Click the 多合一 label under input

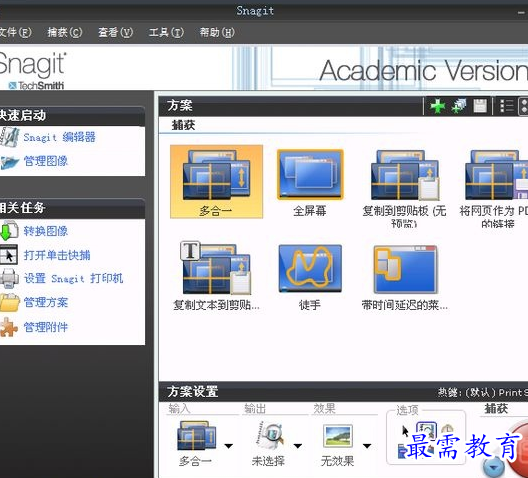pos(195,461)
